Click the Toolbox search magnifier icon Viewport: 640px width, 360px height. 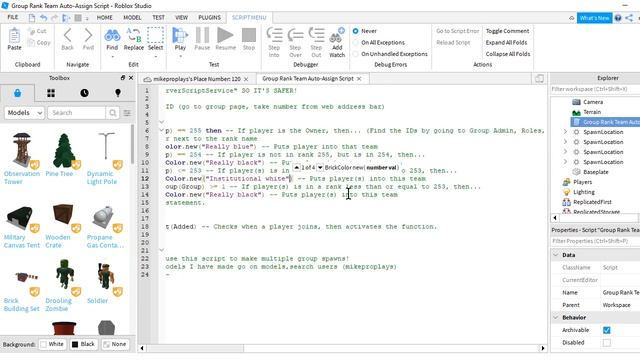[x=112, y=113]
